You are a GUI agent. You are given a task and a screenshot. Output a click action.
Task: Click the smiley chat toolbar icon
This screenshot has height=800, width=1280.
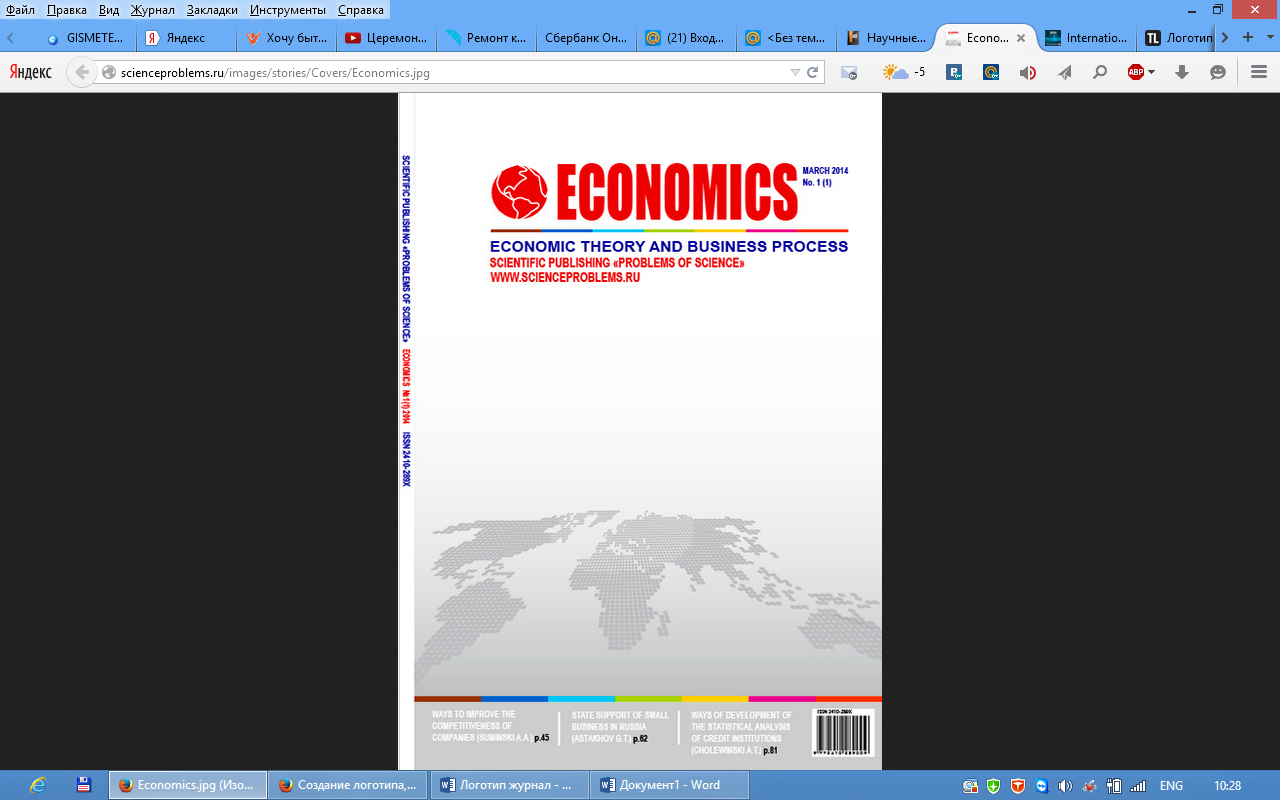pos(1218,72)
